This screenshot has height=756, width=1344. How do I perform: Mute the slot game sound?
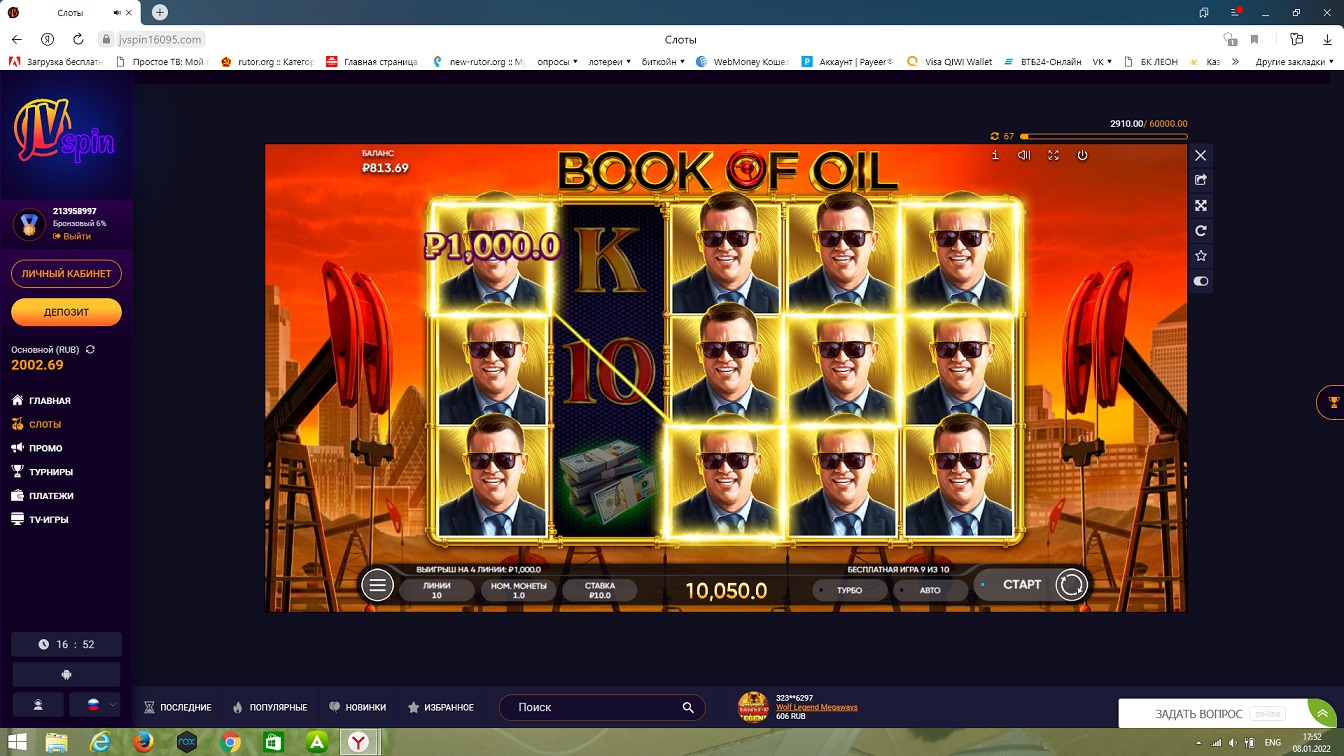[x=1024, y=156]
